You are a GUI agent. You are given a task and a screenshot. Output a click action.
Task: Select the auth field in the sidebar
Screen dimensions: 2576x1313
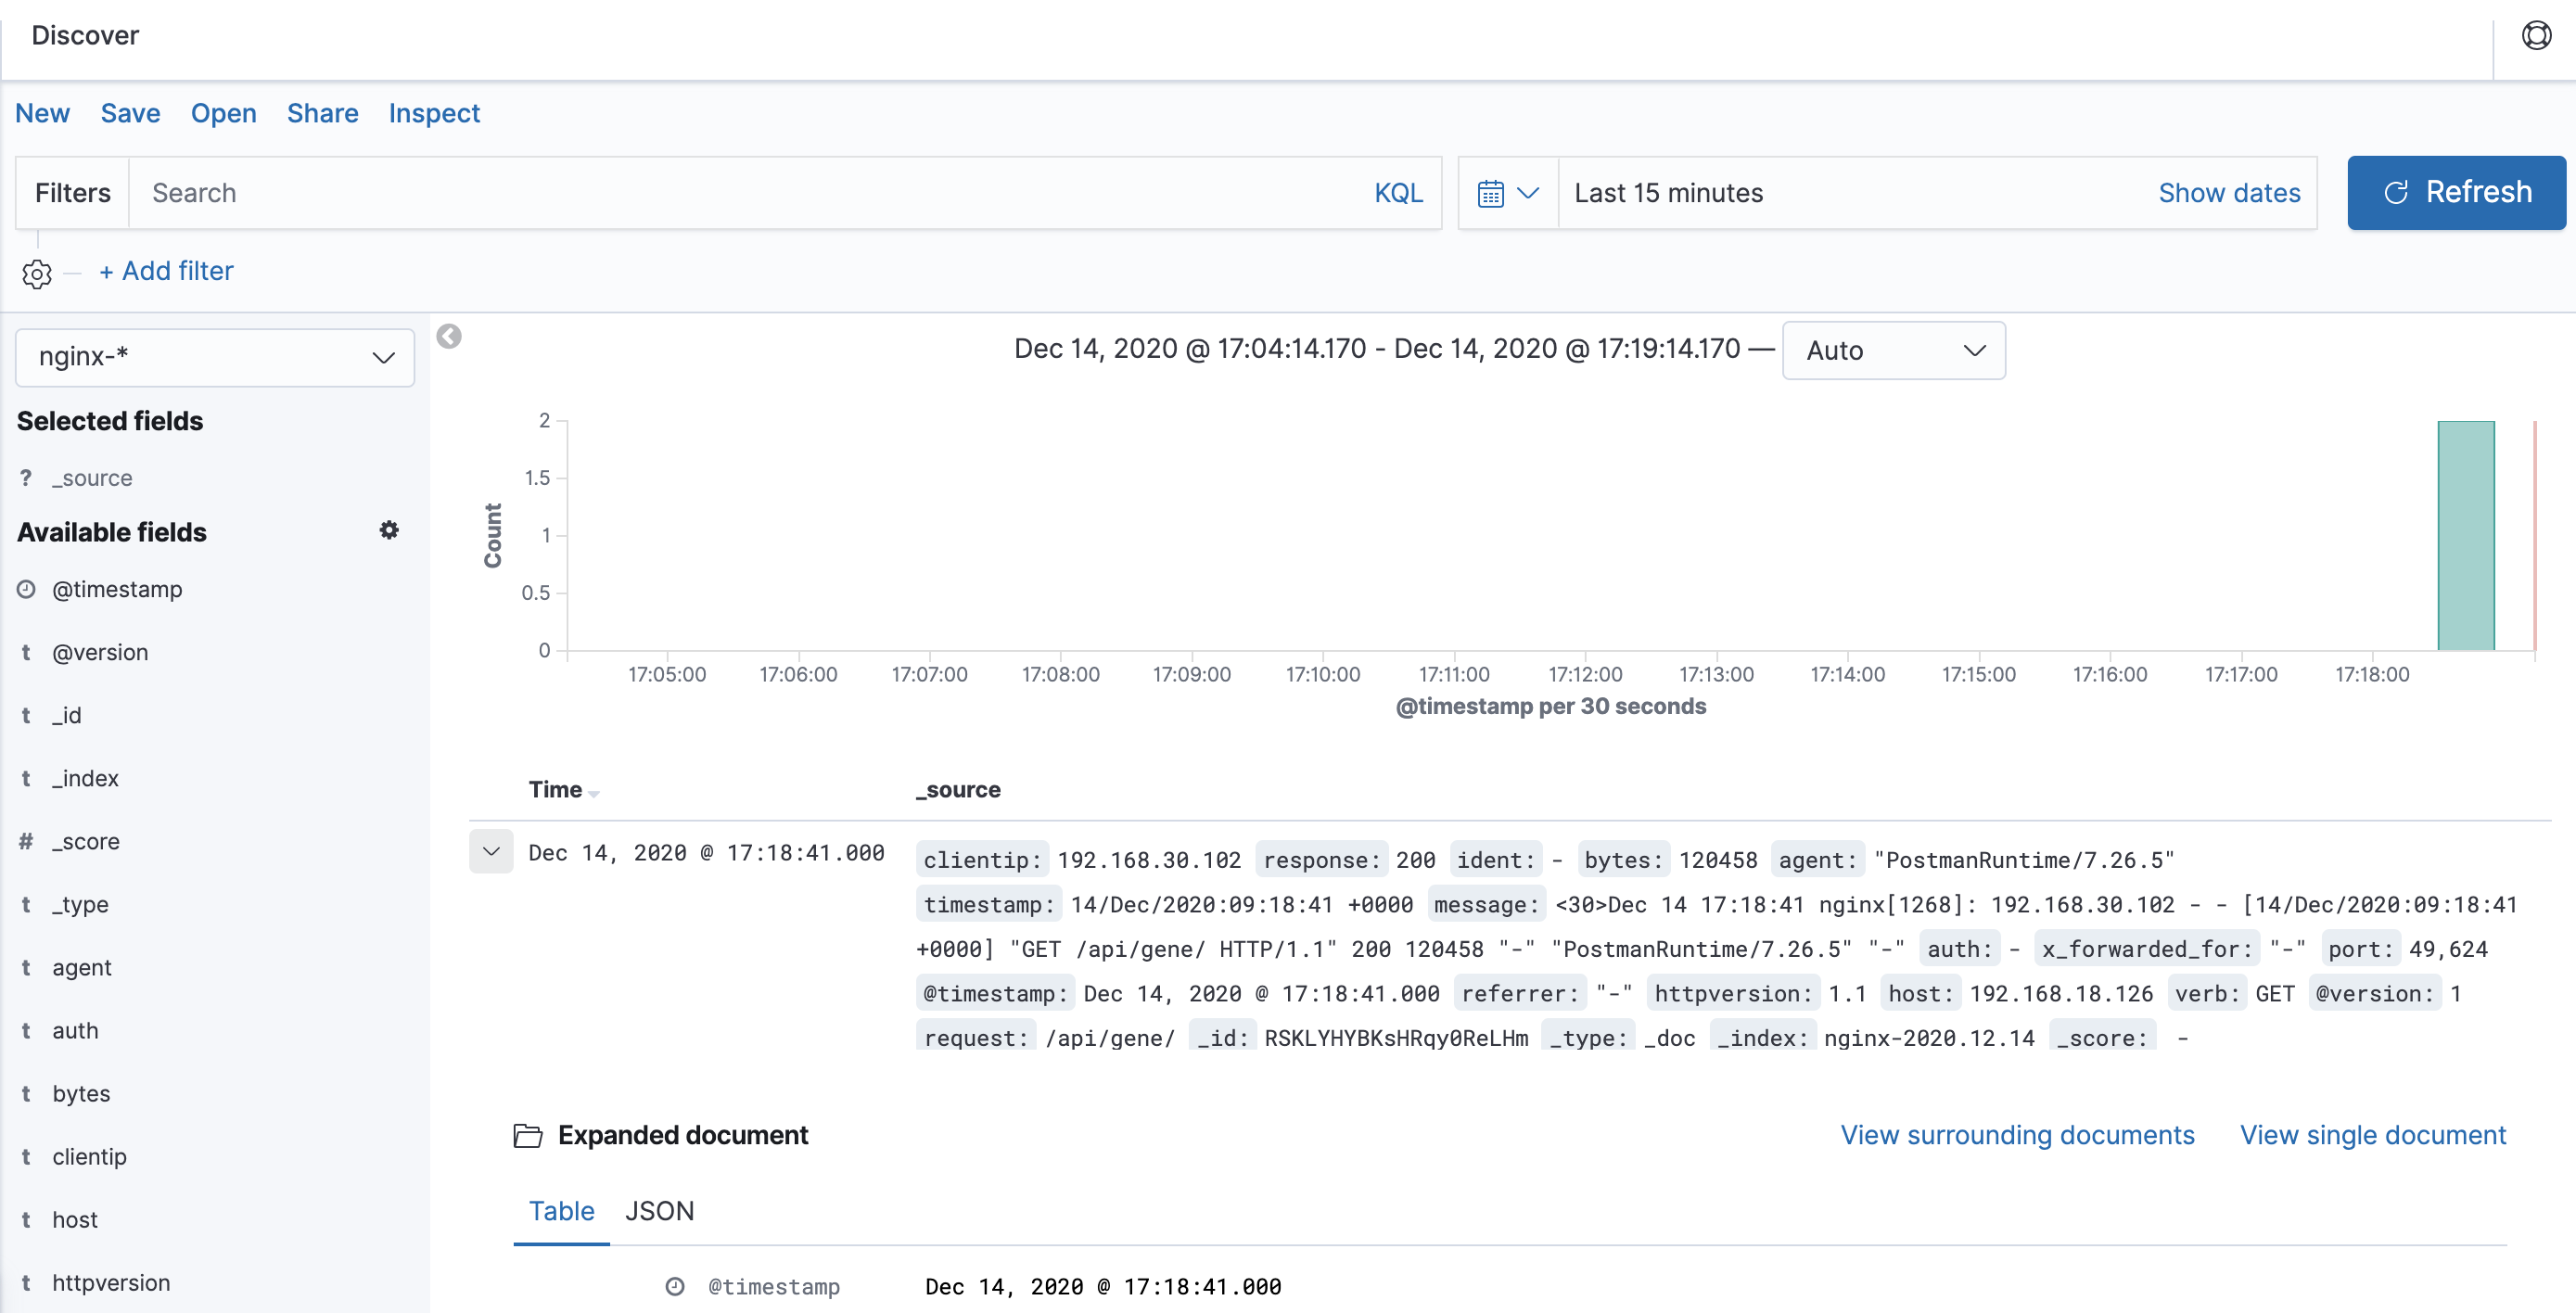[x=75, y=1030]
